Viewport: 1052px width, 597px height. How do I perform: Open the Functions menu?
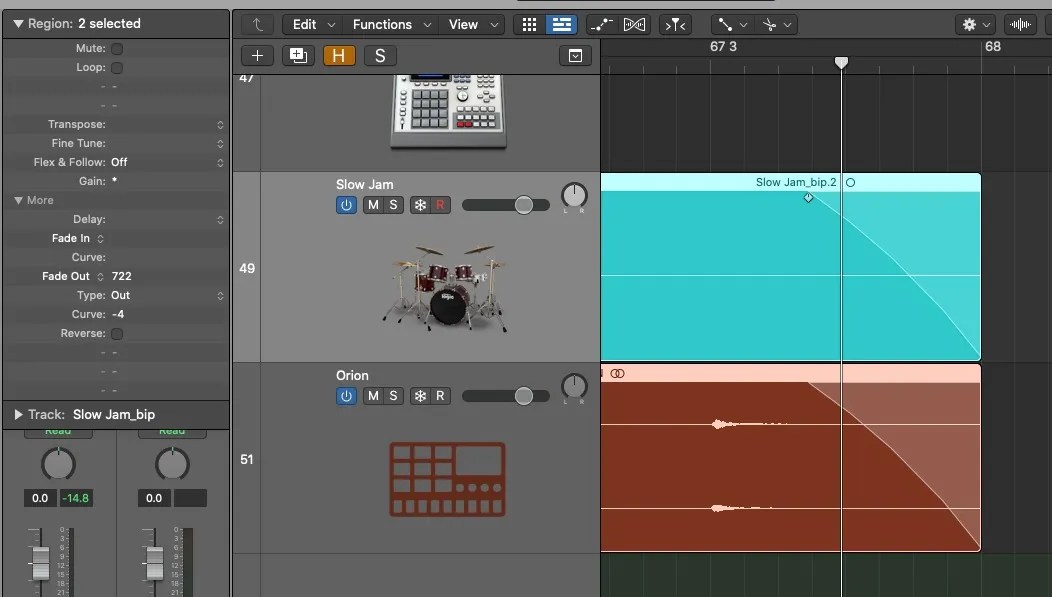(x=384, y=23)
